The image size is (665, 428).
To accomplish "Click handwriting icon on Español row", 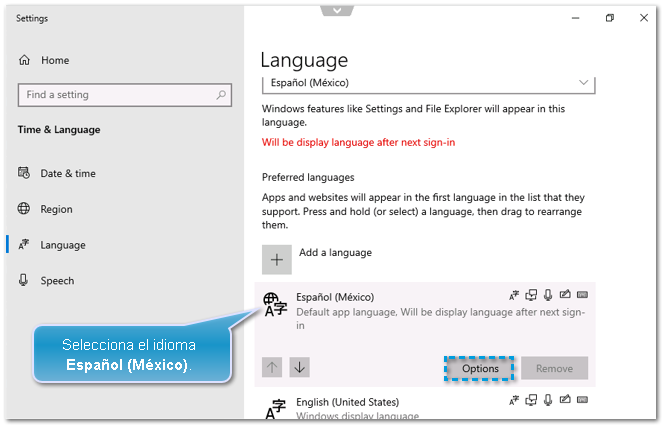I will [565, 294].
